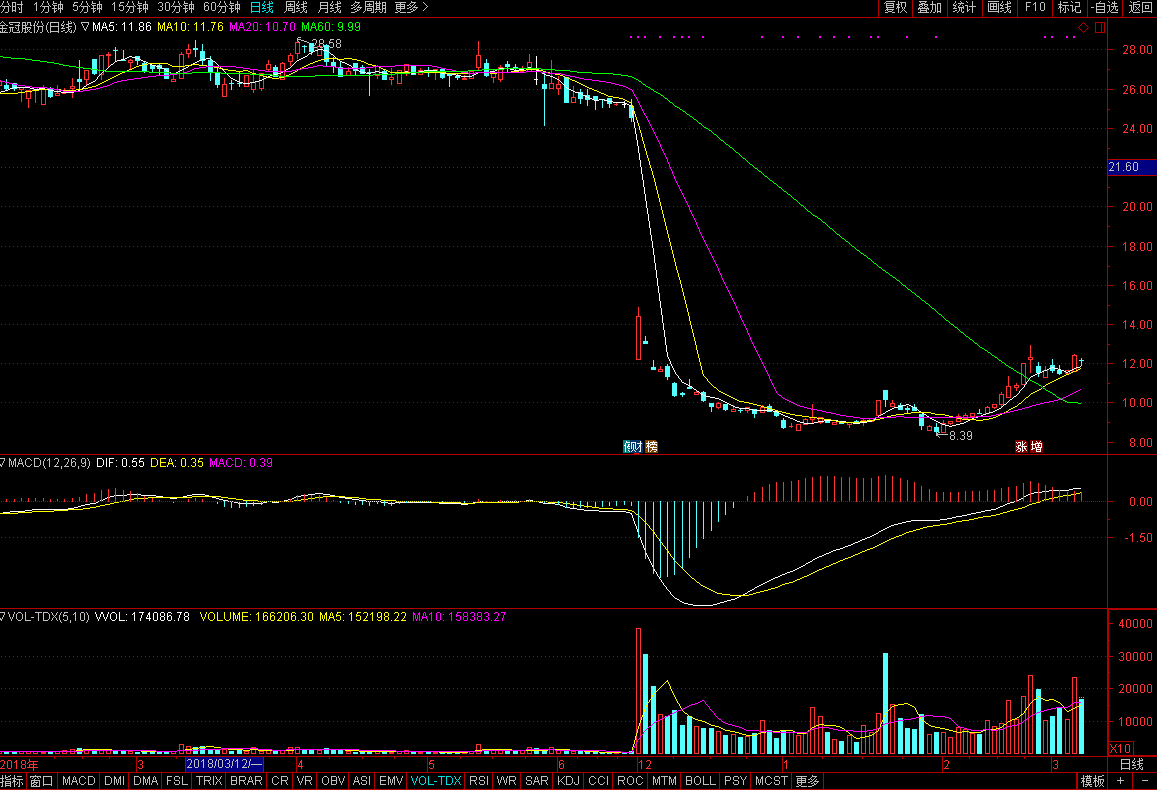Expand the VOL-TDX panel dropdown triangle
This screenshot has height=790, width=1157.
click(x=4, y=617)
